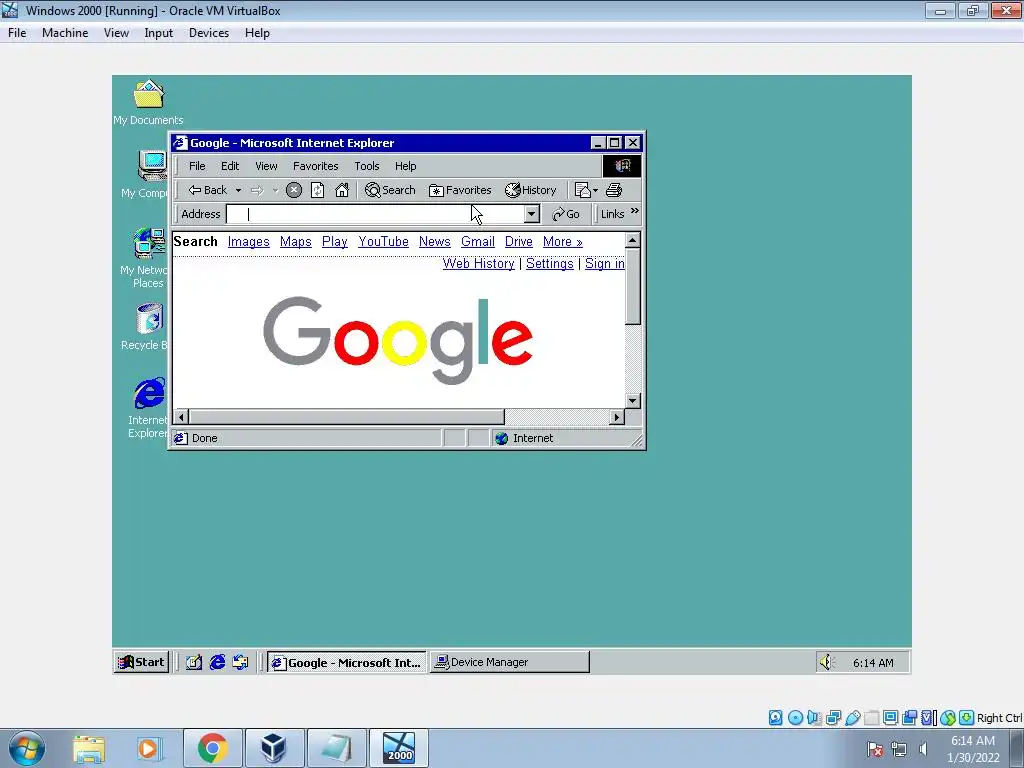
Task: Click the Go button next to address bar
Action: coord(566,214)
